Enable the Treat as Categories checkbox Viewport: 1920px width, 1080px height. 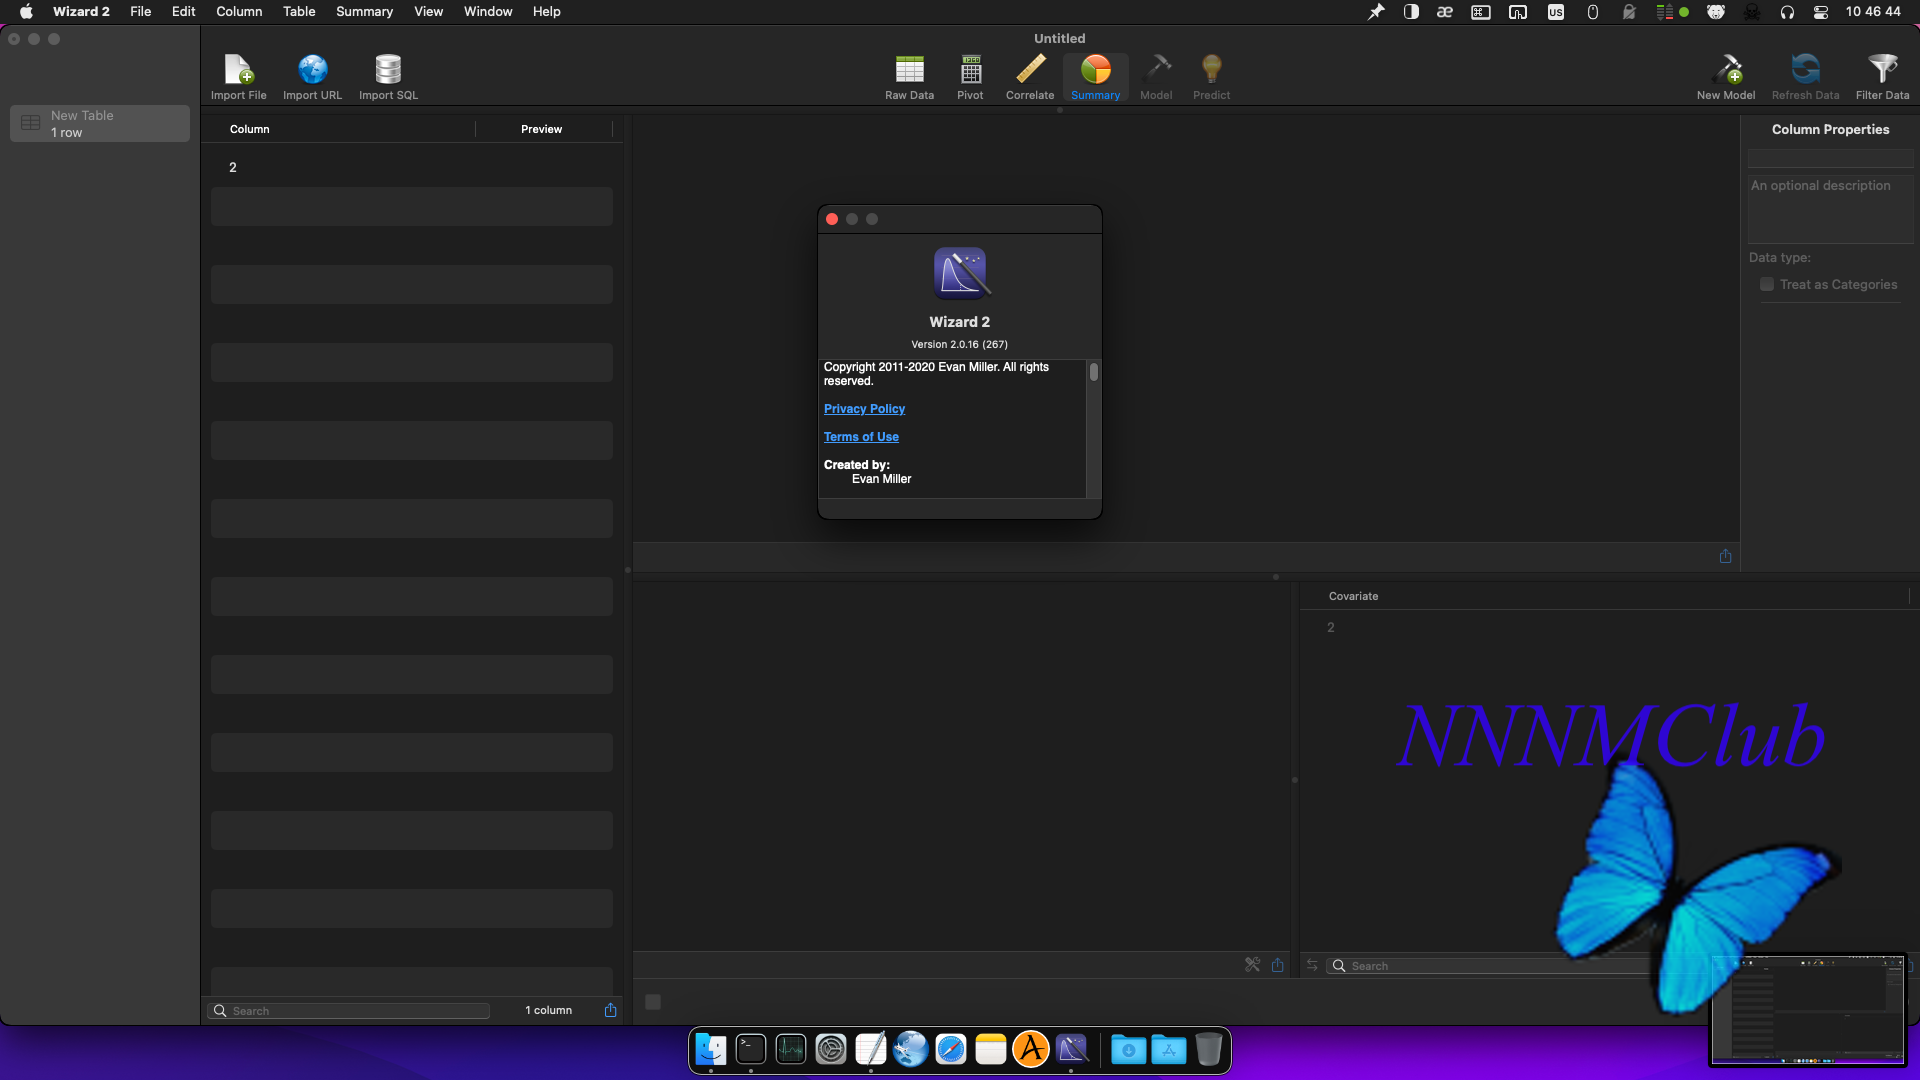coord(1767,285)
